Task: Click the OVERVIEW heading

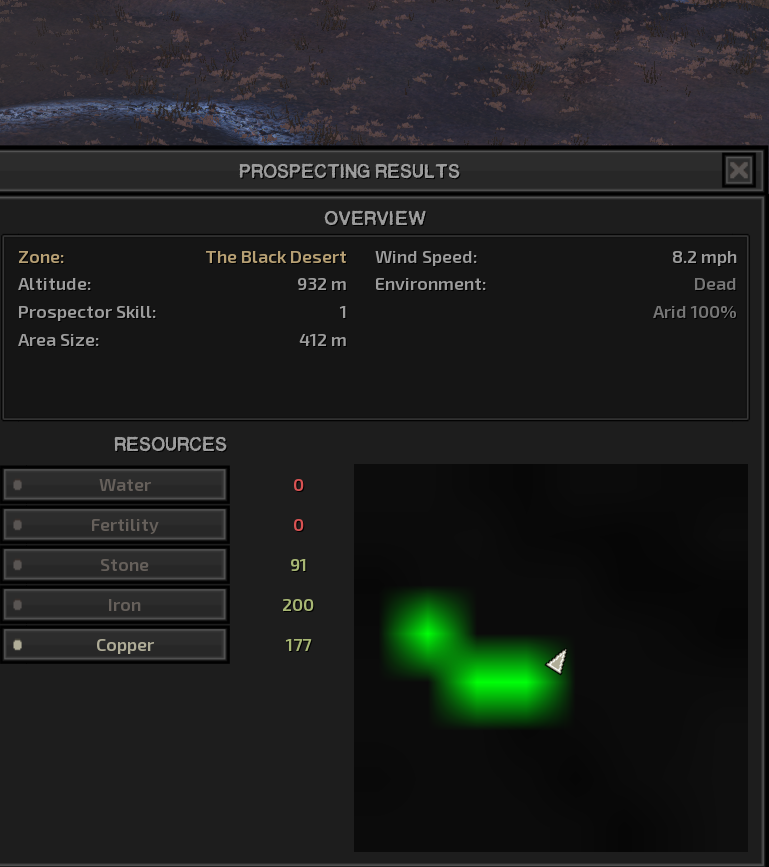Action: [x=375, y=218]
